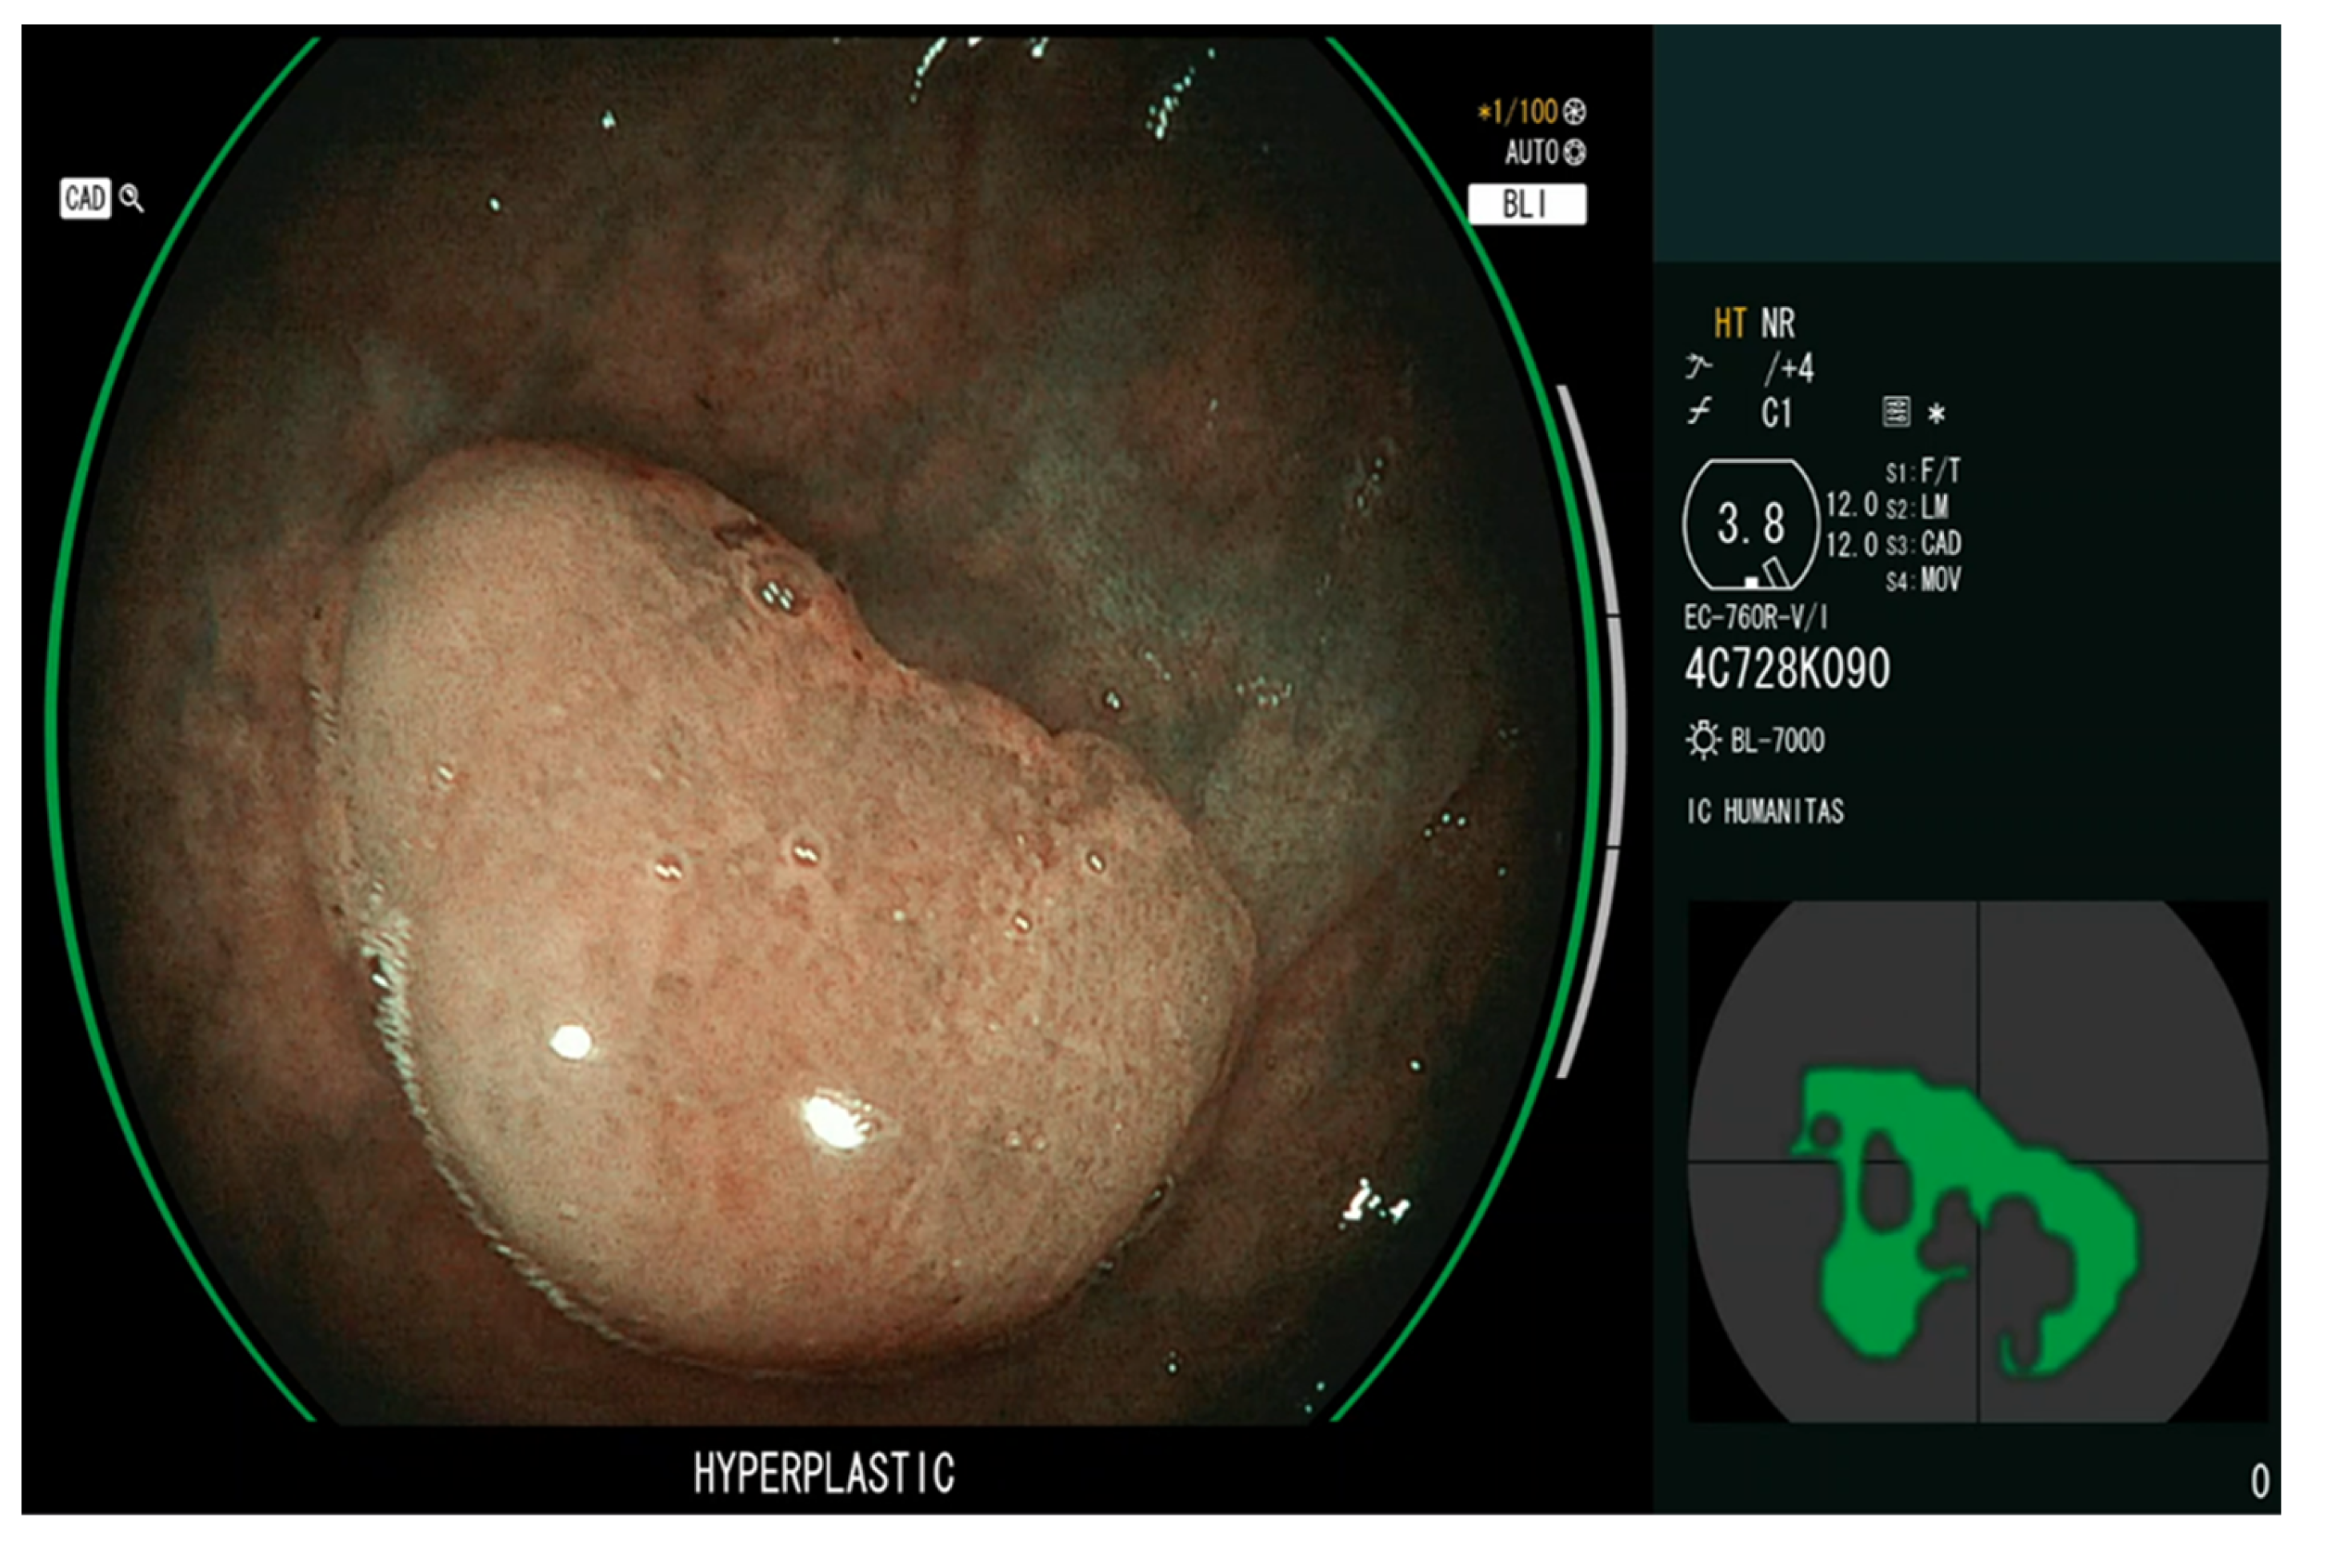Select the S4: MOV switch assignment

point(1922,580)
